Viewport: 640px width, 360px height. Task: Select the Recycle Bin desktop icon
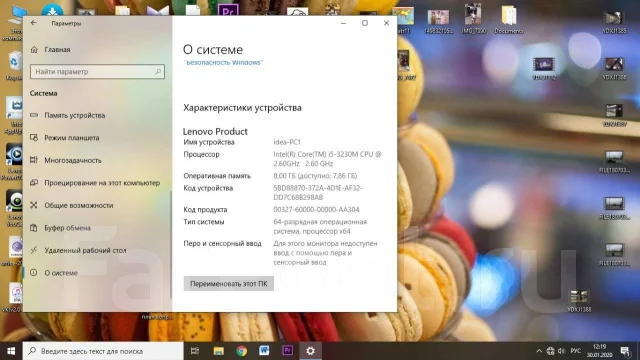click(x=14, y=65)
